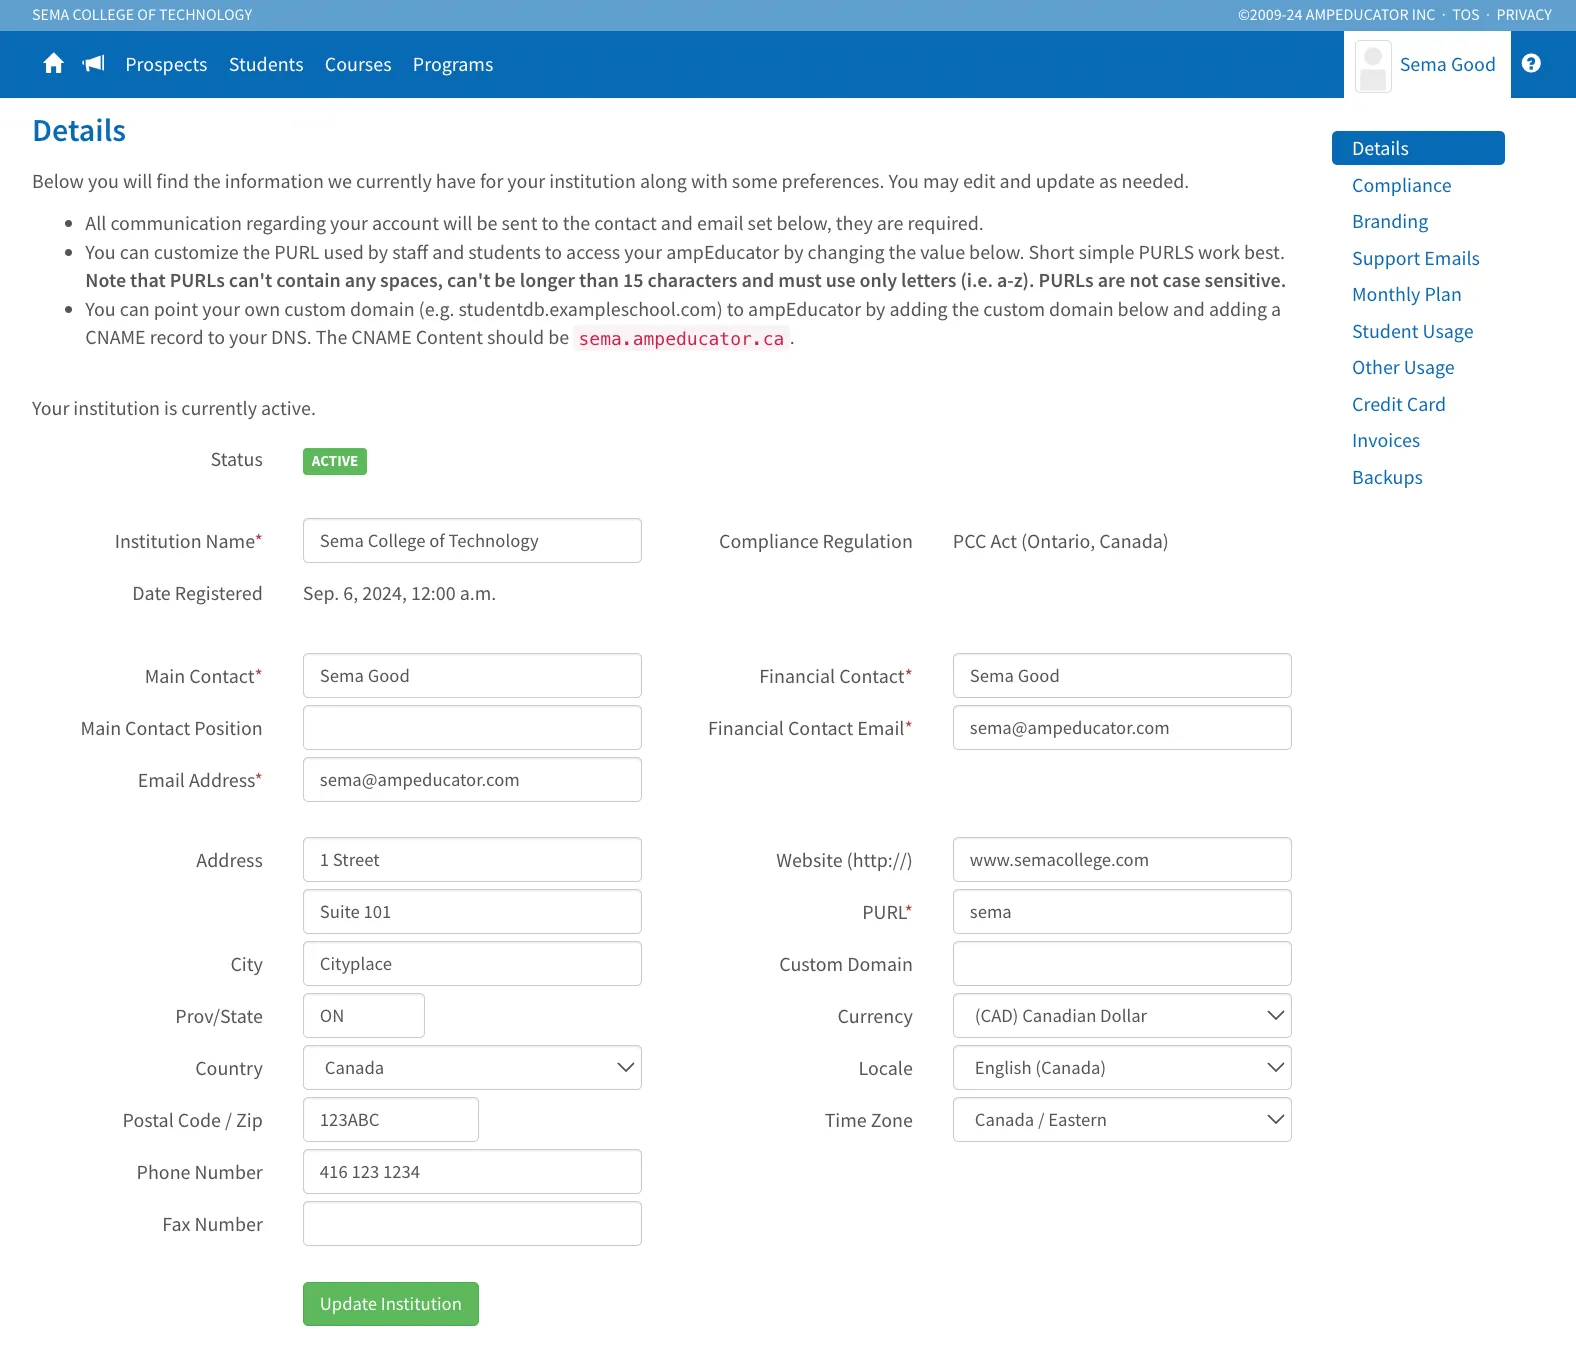This screenshot has height=1346, width=1576.
Task: Change the Time Zone dropdown
Action: [1122, 1120]
